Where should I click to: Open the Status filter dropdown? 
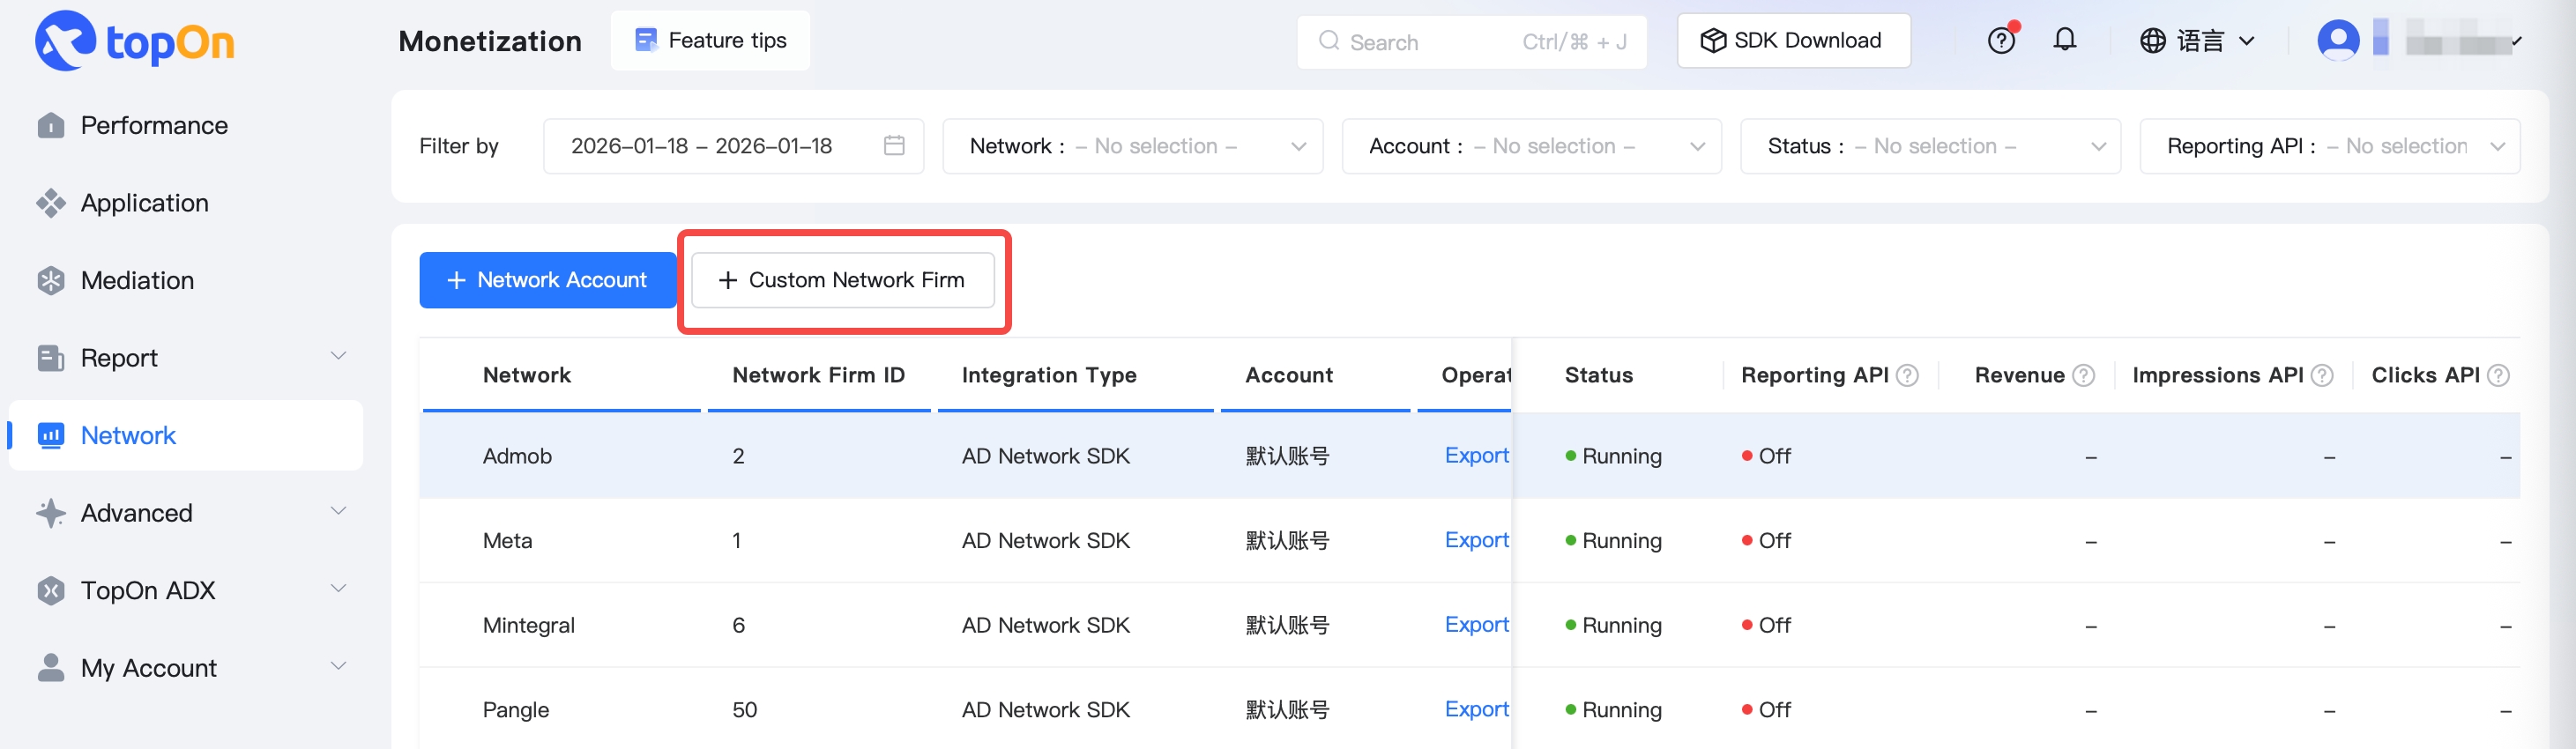(1930, 146)
